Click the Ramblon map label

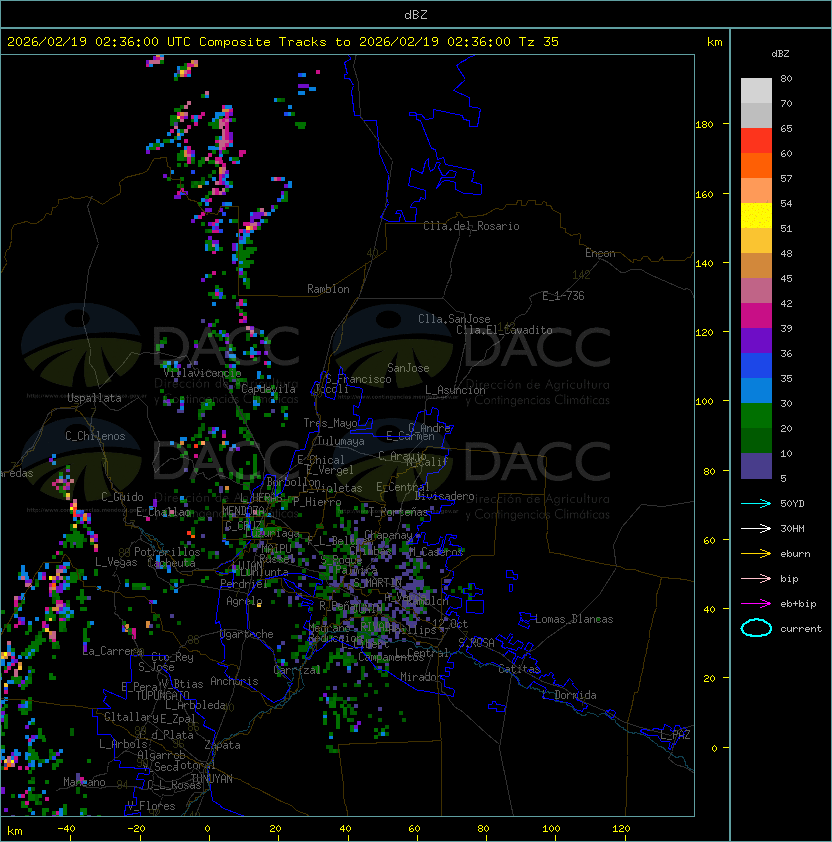point(328,289)
